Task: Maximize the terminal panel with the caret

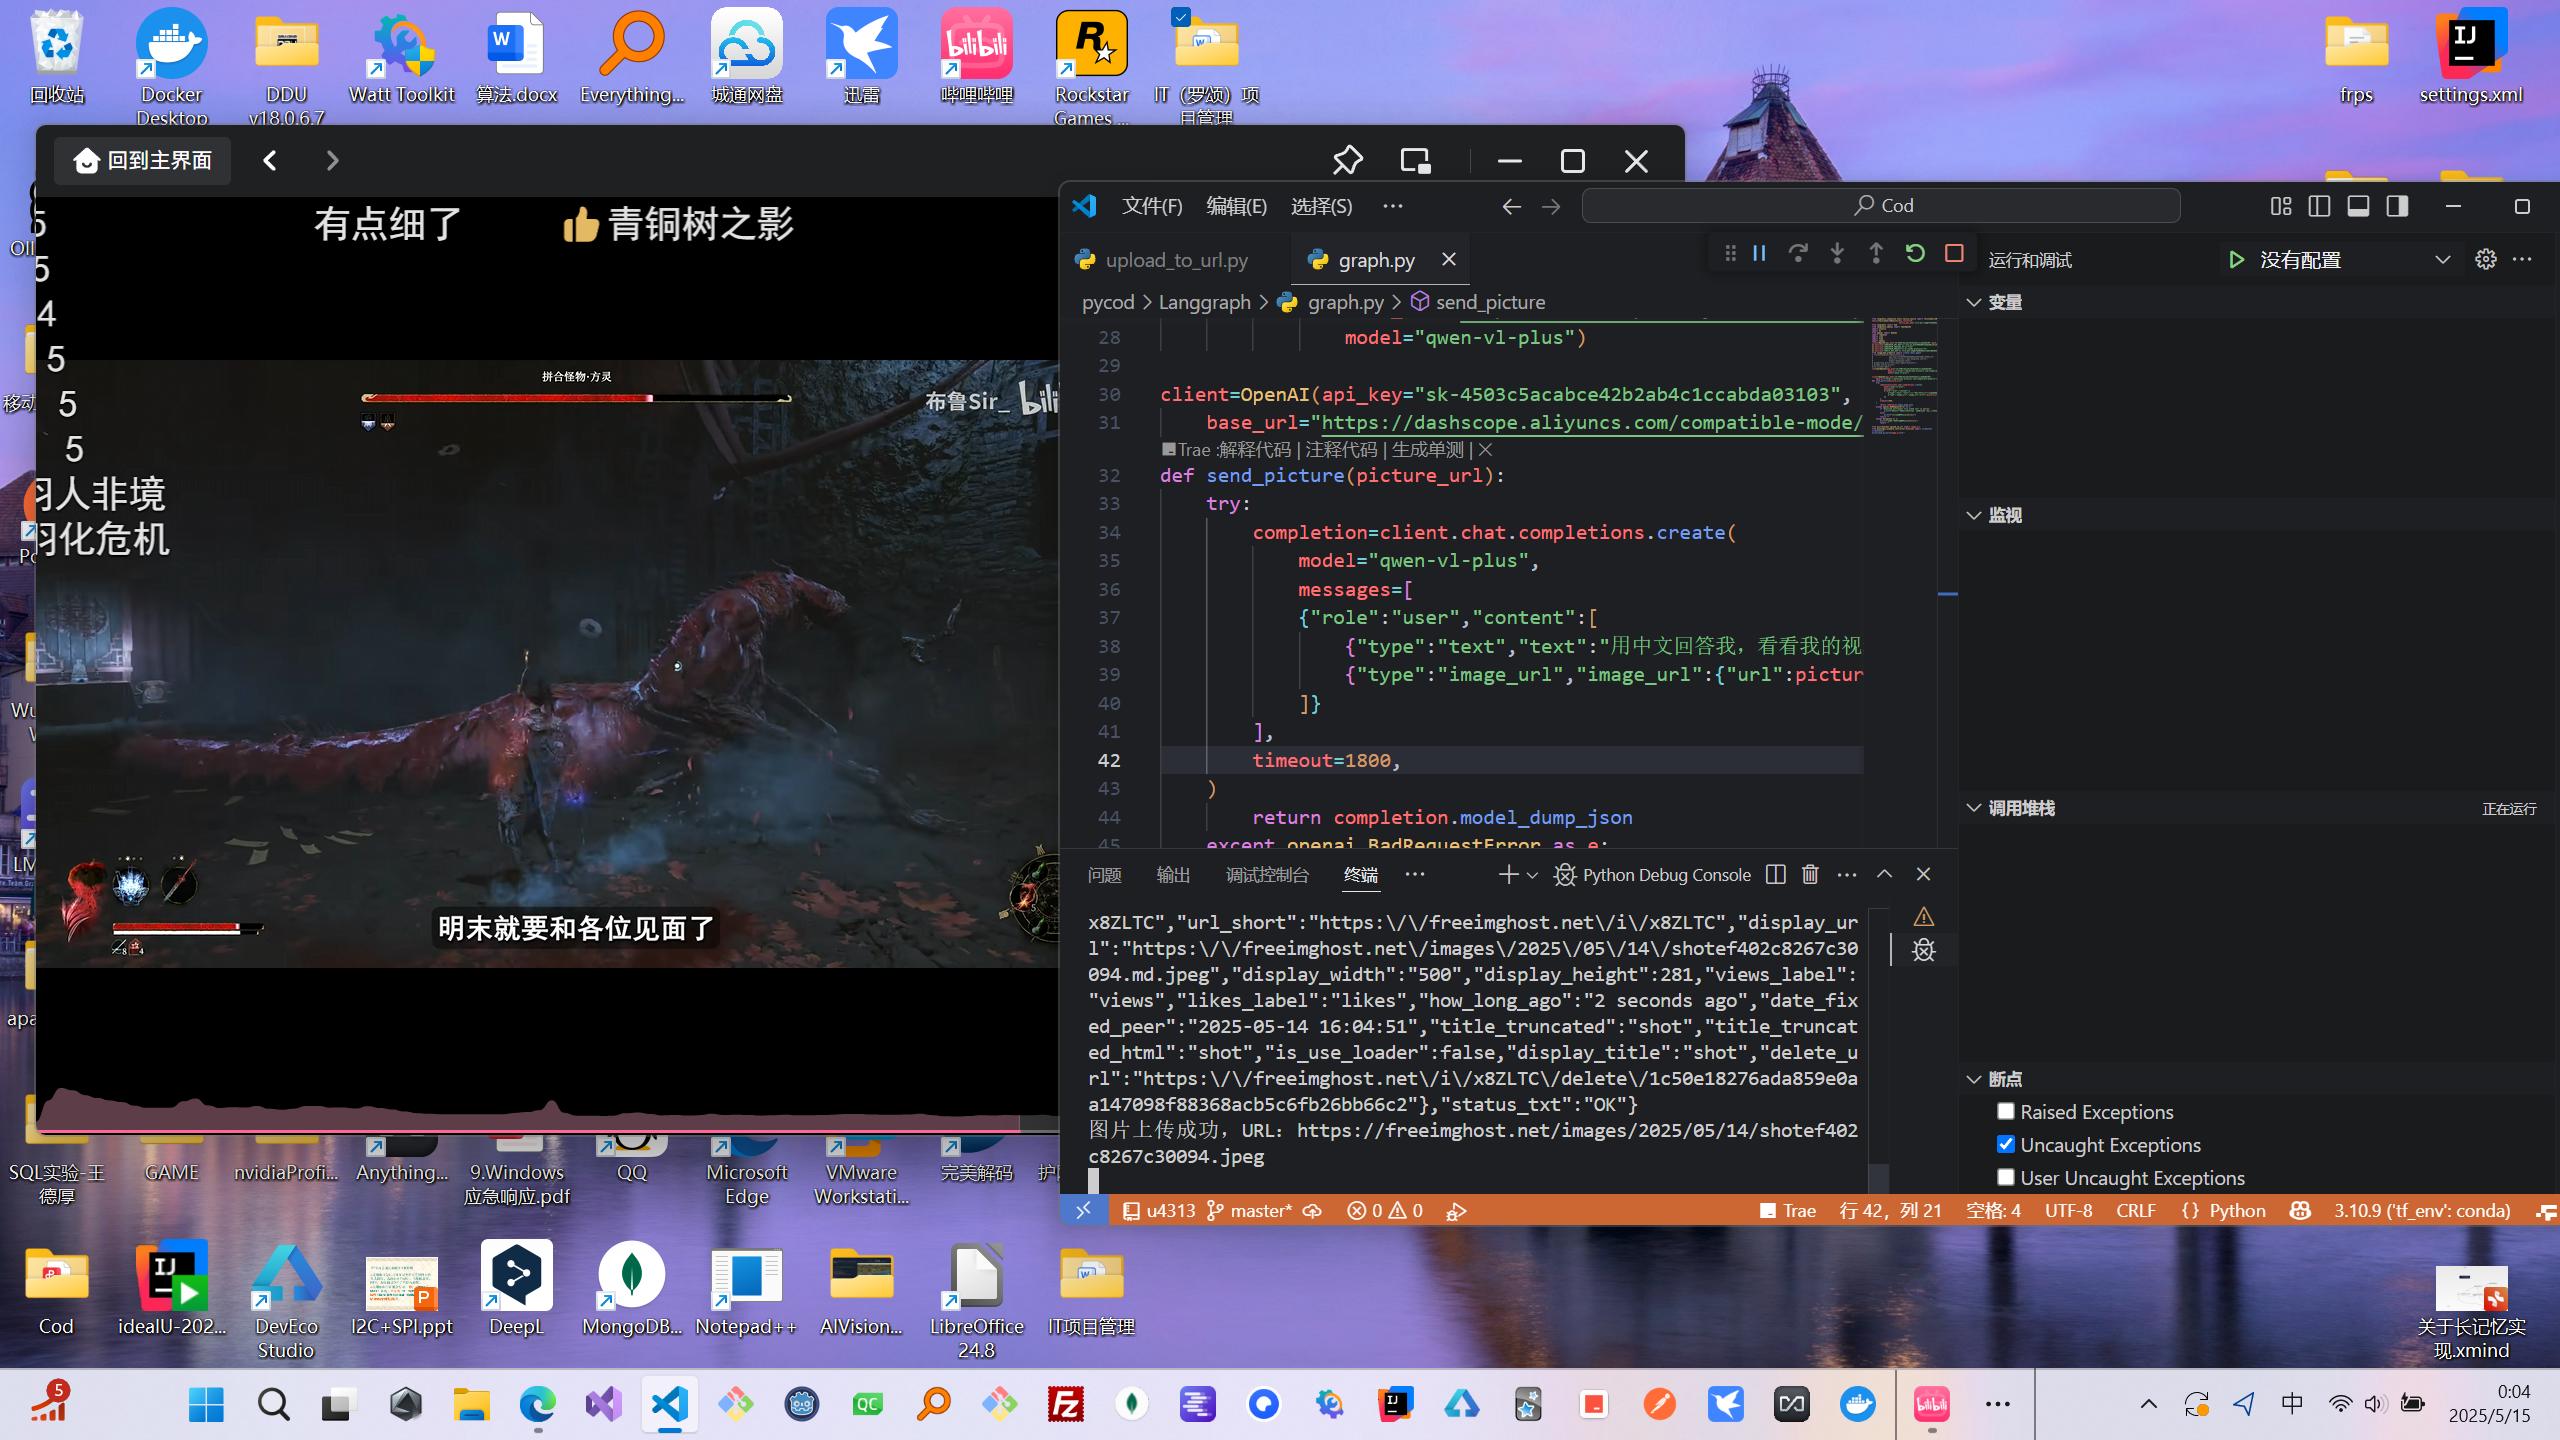Action: (1884, 875)
